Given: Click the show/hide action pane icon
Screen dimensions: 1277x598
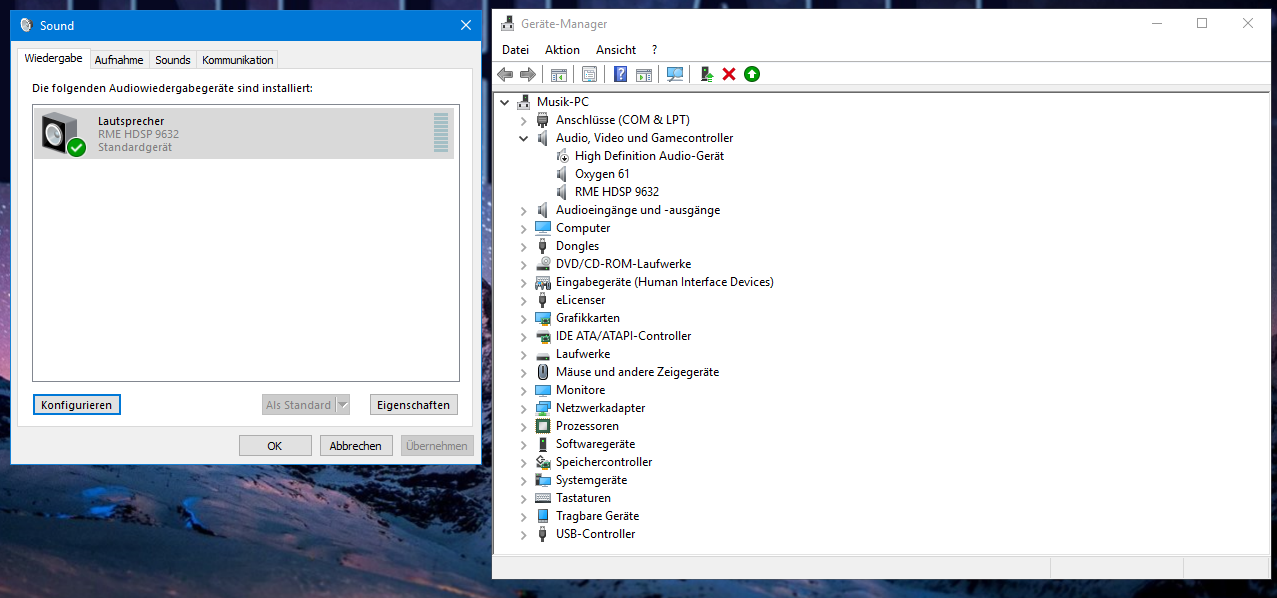Looking at the screenshot, I should [644, 74].
